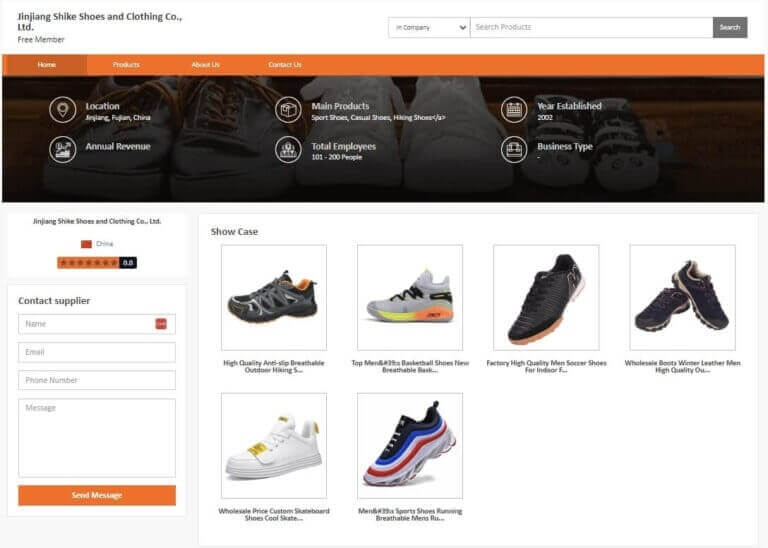The width and height of the screenshot is (768, 548).
Task: Click the red icon in Name field
Action: tap(161, 324)
